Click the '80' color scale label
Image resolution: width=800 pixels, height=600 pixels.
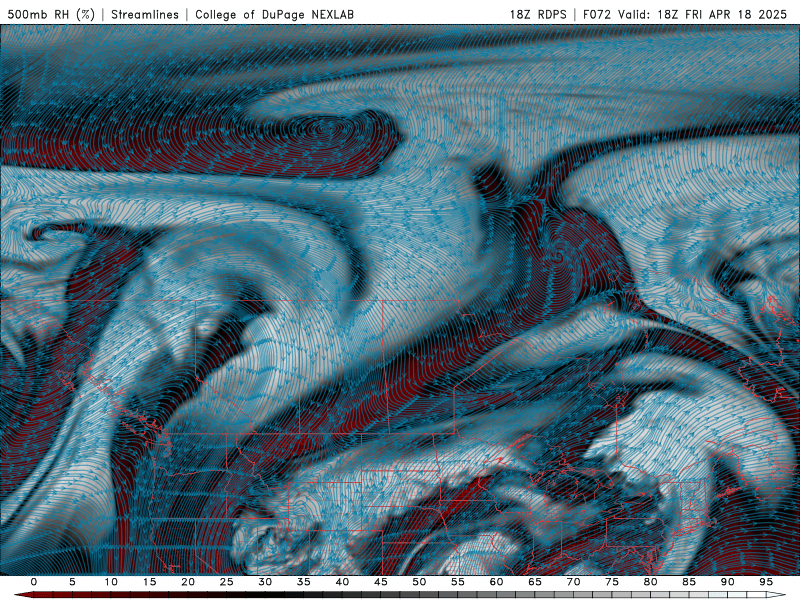pyautogui.click(x=651, y=582)
